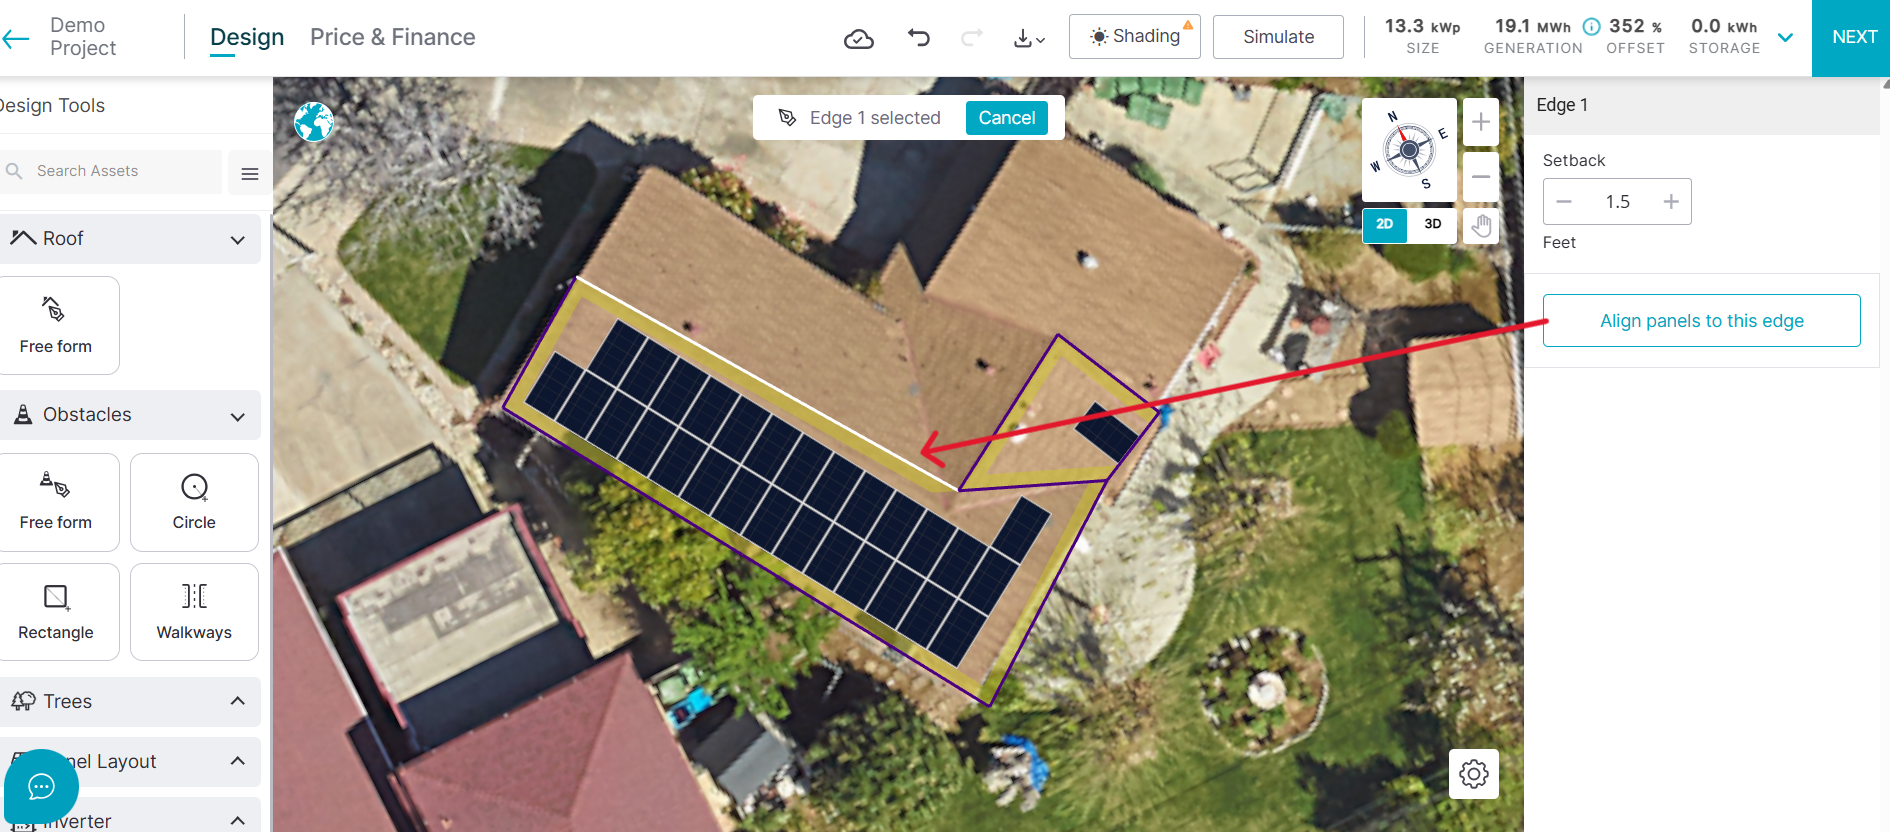The width and height of the screenshot is (1890, 832).
Task: Switch to 3D view
Action: click(x=1432, y=224)
